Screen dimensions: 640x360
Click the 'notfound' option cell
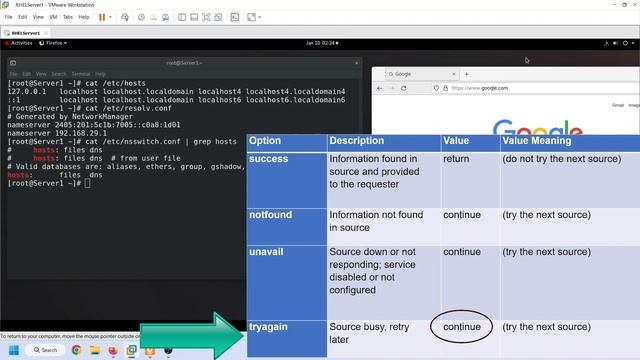tap(287, 227)
